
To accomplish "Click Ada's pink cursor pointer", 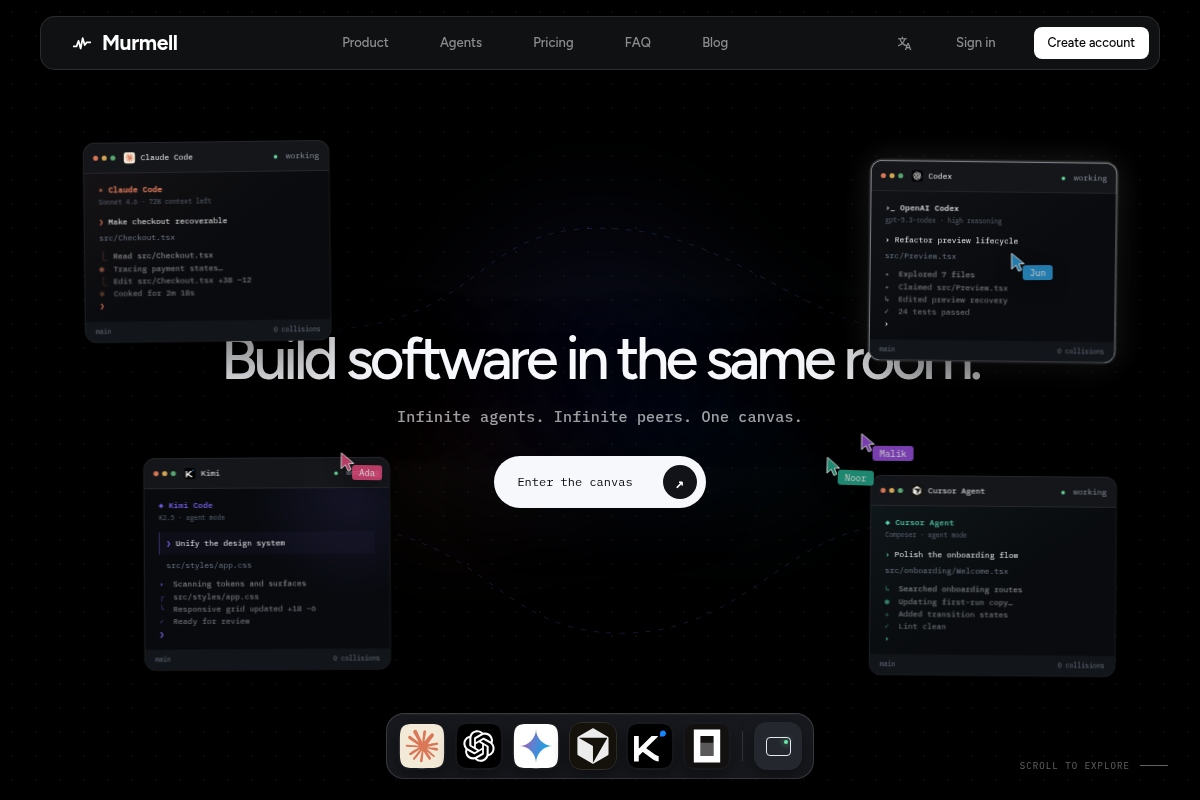I will pos(347,461).
